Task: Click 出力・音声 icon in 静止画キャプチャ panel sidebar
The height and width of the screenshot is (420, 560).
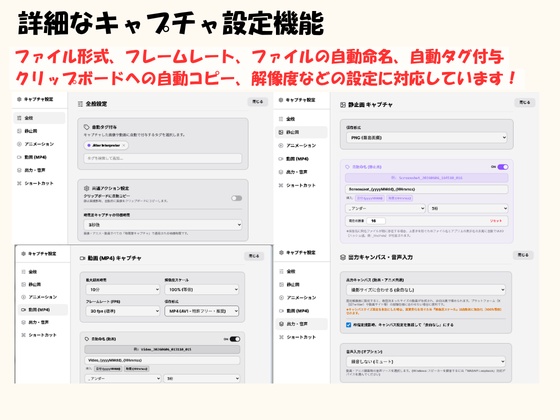Action: pos(281,172)
